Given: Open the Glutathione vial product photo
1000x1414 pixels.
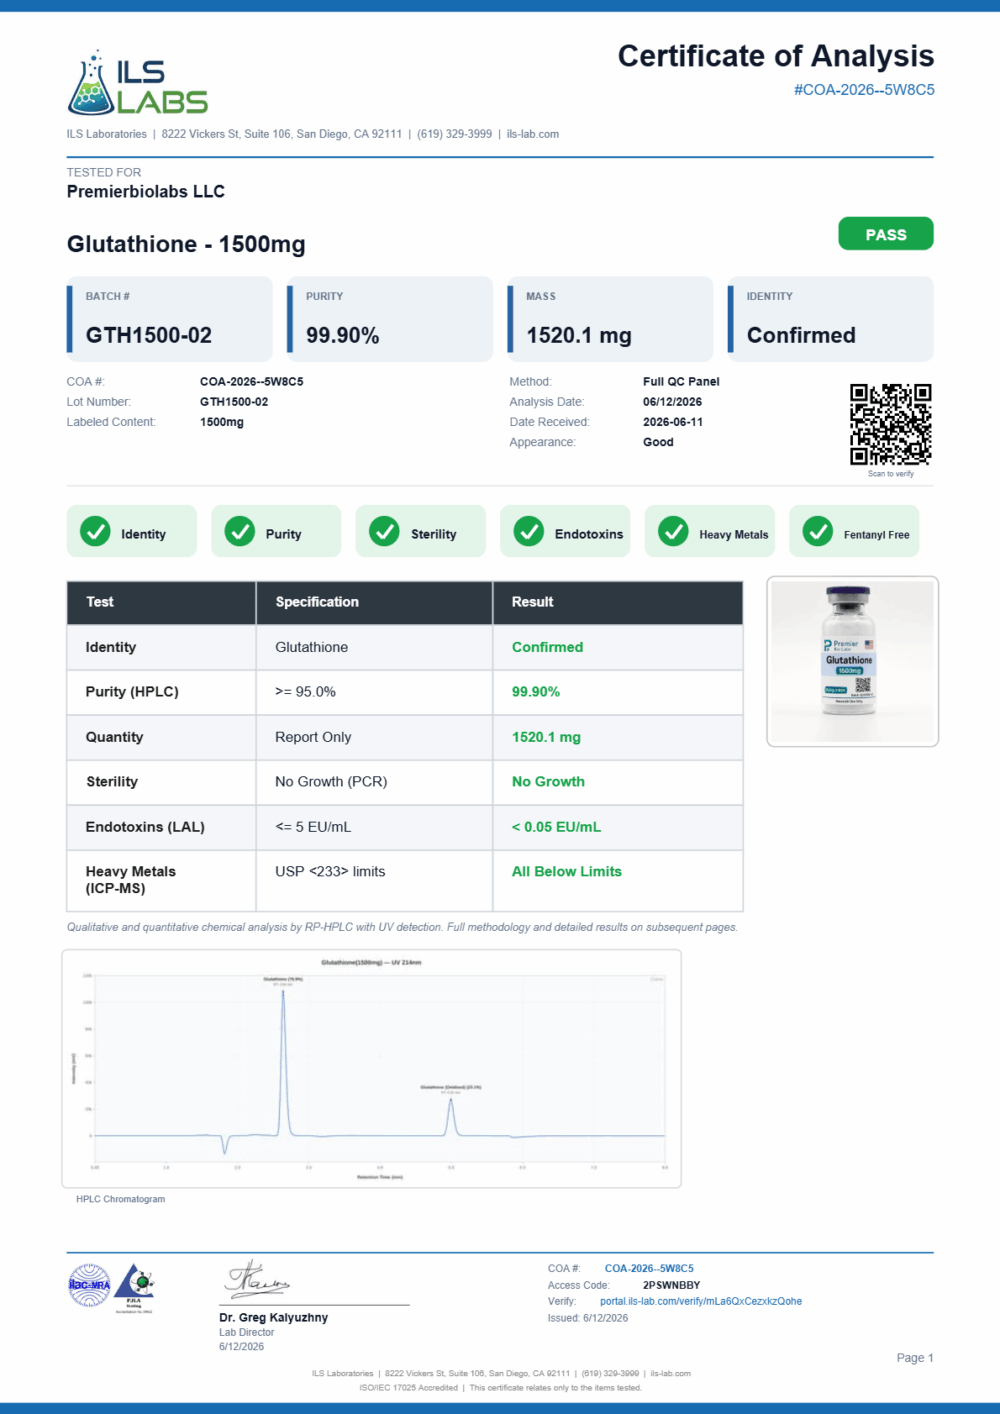Looking at the screenshot, I should (853, 661).
